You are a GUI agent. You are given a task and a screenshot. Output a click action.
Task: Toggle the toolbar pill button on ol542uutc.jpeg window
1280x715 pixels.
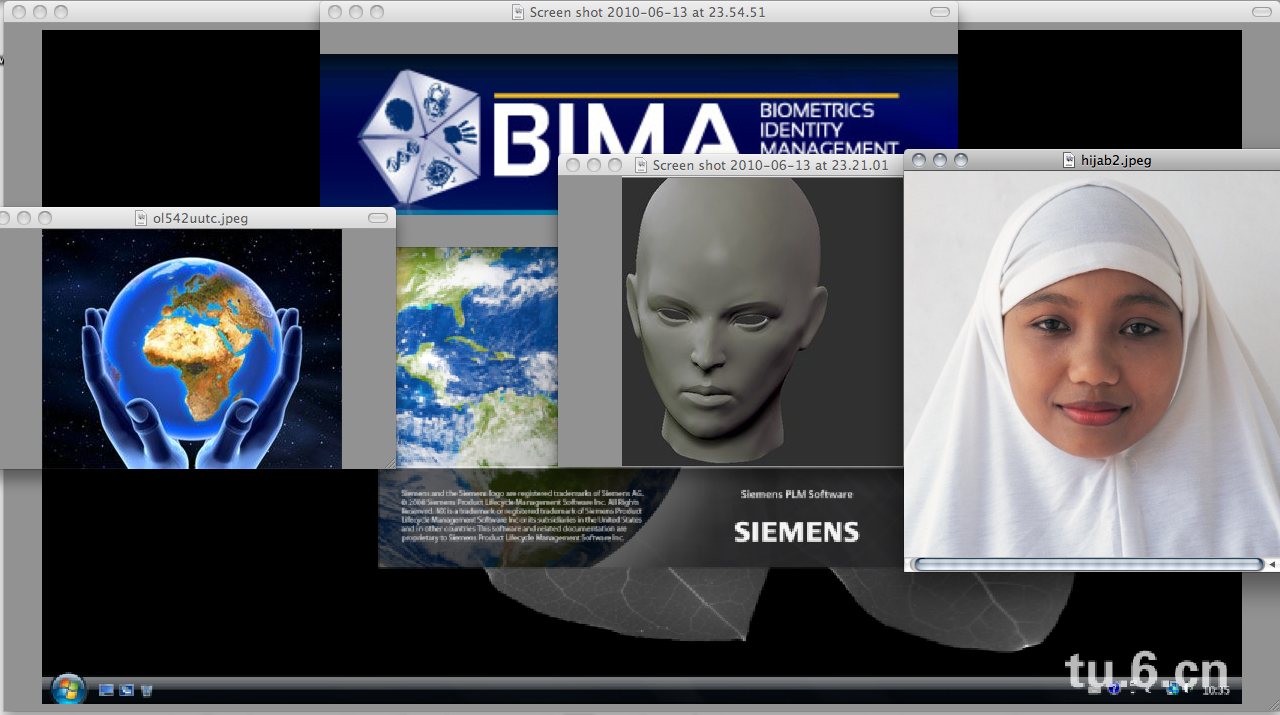(x=377, y=218)
